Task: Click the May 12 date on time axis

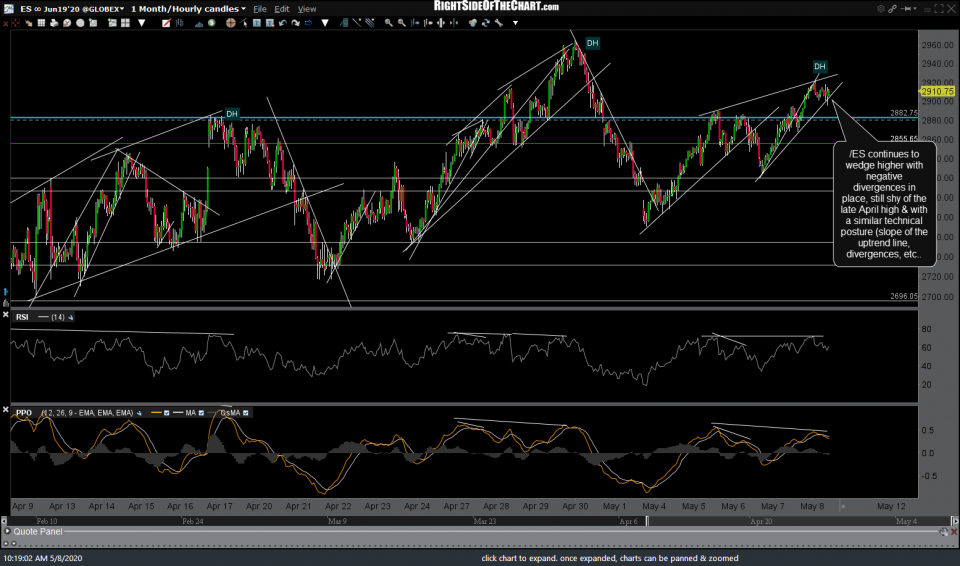Action: (891, 506)
